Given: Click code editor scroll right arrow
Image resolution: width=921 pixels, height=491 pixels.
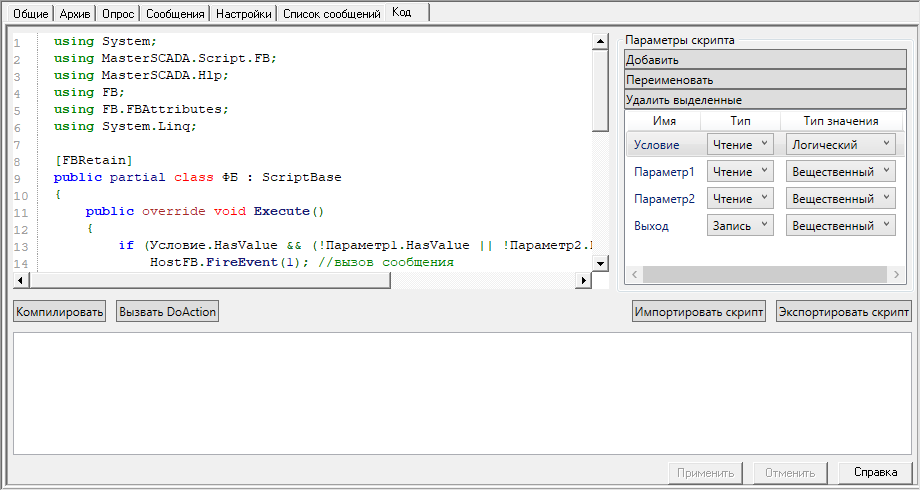Looking at the screenshot, I should click(583, 280).
